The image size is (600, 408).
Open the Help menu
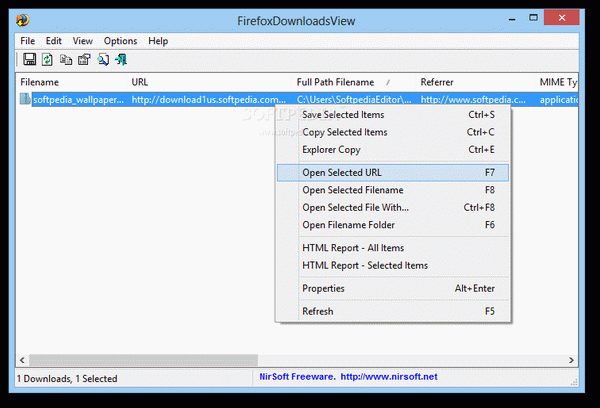pos(158,41)
